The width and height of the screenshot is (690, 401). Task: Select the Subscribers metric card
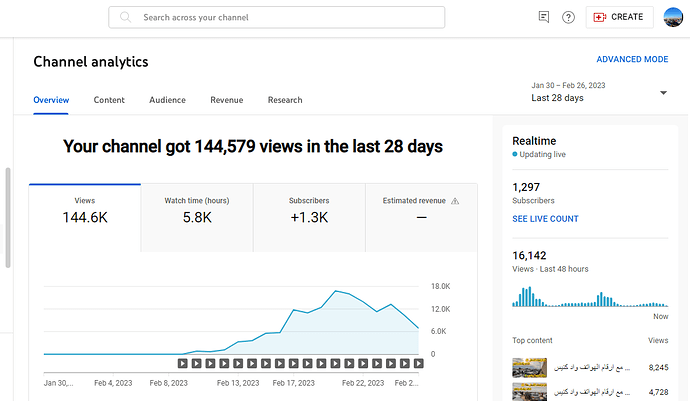coord(309,210)
